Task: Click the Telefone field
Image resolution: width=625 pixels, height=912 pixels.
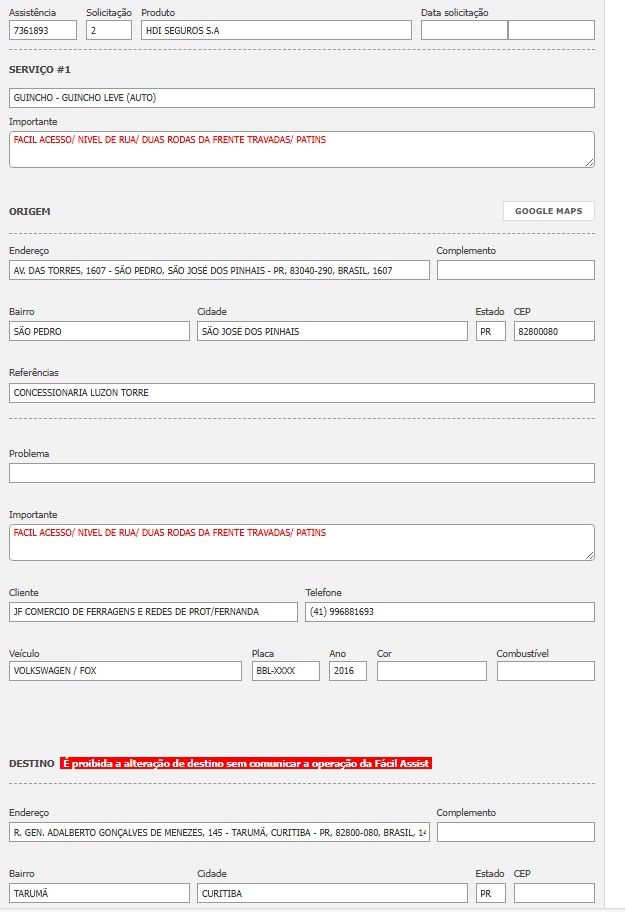Action: pyautogui.click(x=449, y=611)
